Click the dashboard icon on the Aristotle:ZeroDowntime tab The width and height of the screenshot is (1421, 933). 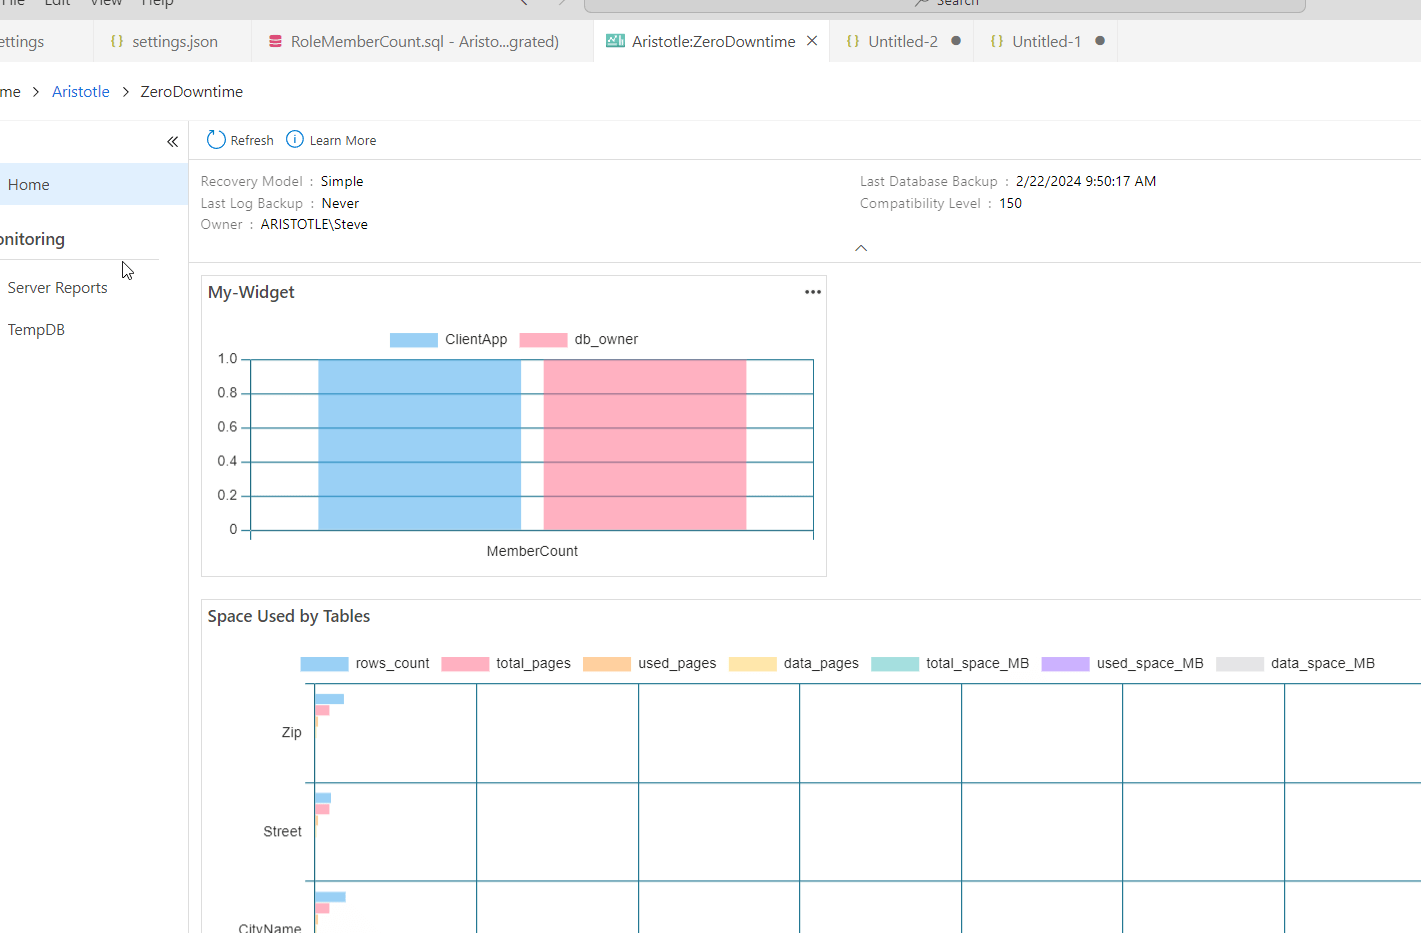coord(615,41)
